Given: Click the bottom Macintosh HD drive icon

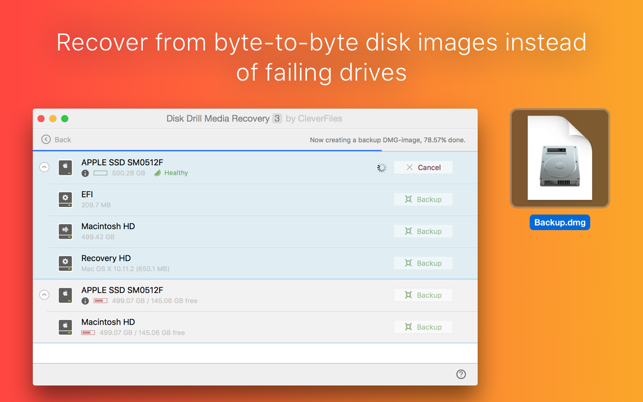Looking at the screenshot, I should click(x=65, y=327).
